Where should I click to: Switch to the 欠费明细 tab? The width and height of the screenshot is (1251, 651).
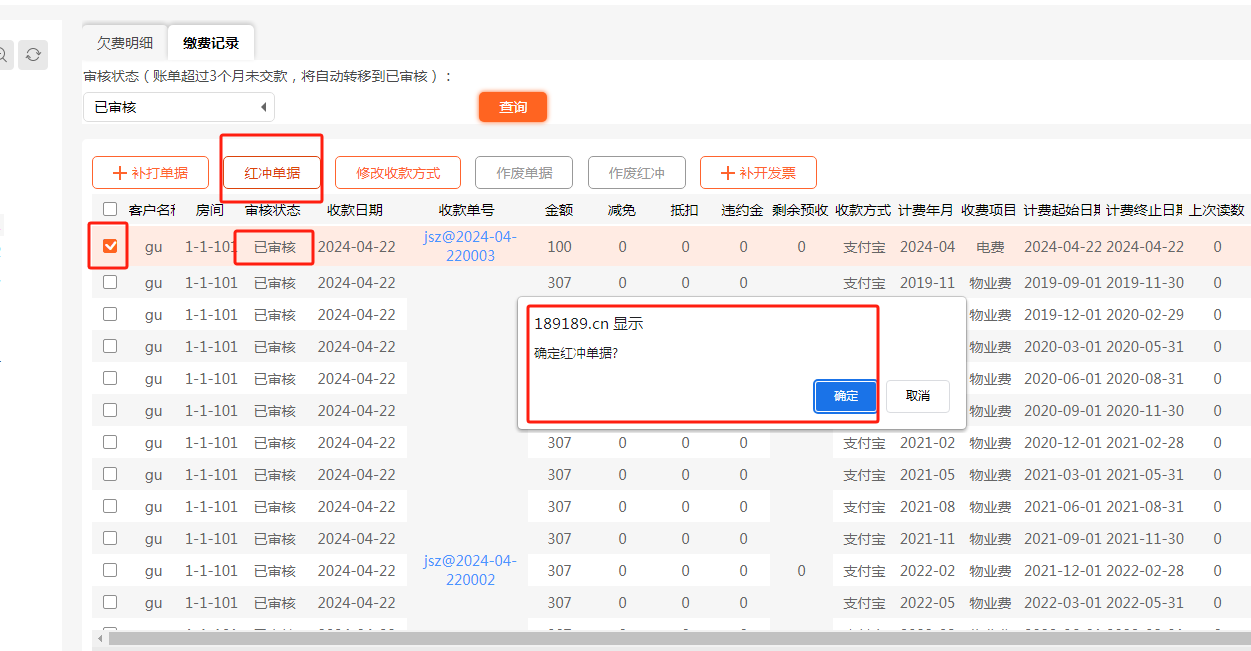pos(125,43)
